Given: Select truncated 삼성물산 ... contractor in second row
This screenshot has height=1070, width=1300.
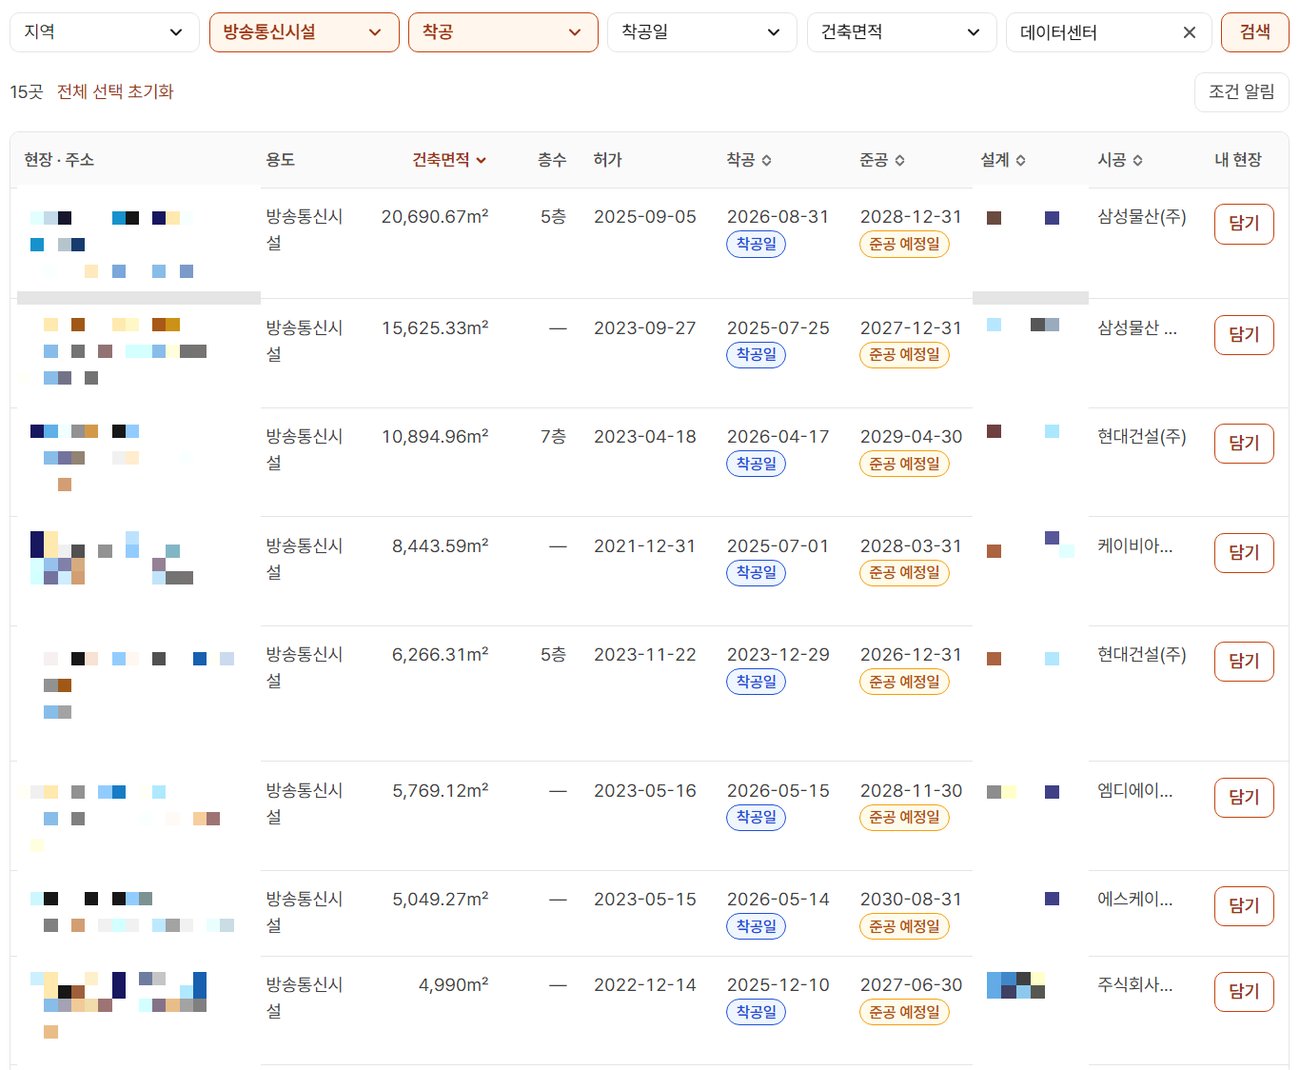Looking at the screenshot, I should 1137,328.
